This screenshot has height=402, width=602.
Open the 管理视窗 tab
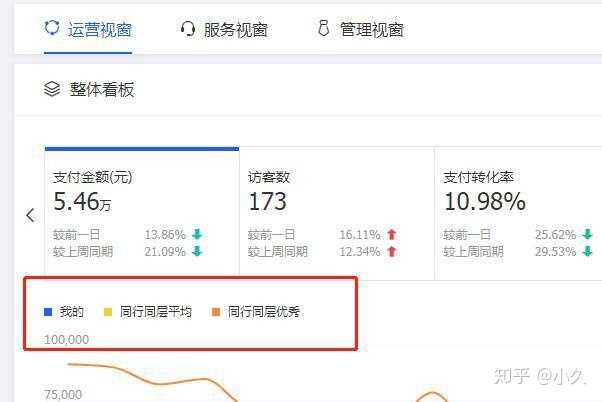pos(361,30)
